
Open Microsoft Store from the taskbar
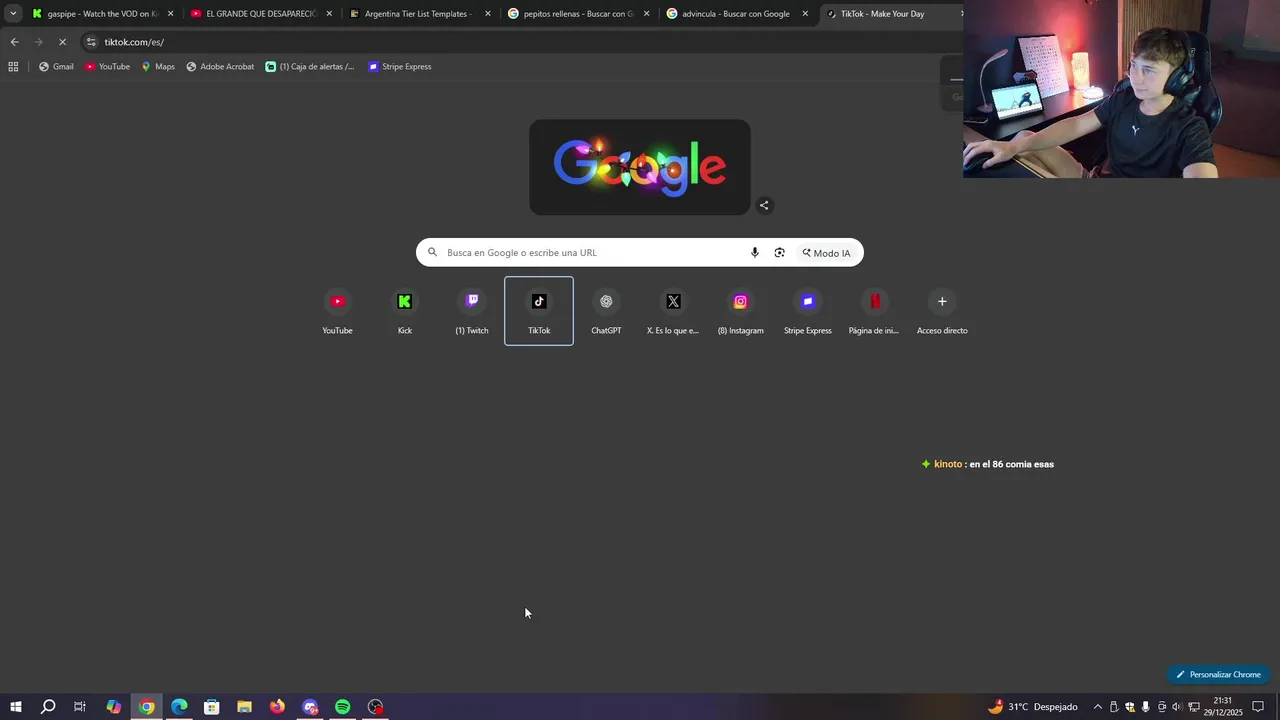(x=212, y=707)
